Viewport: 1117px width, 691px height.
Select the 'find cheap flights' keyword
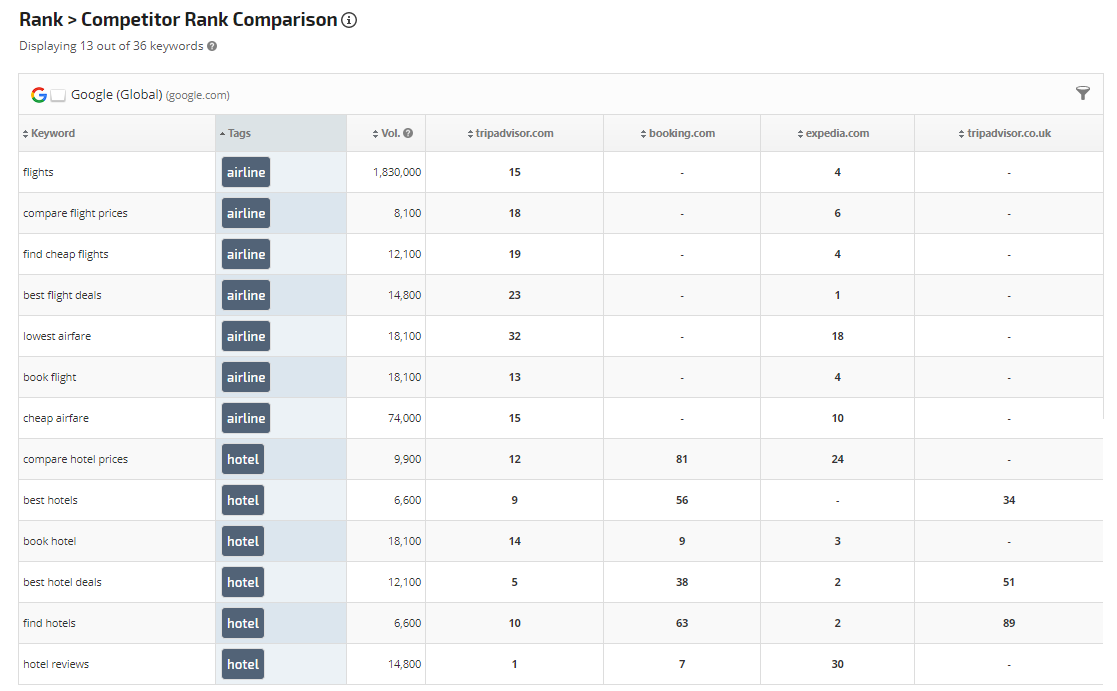coord(66,254)
